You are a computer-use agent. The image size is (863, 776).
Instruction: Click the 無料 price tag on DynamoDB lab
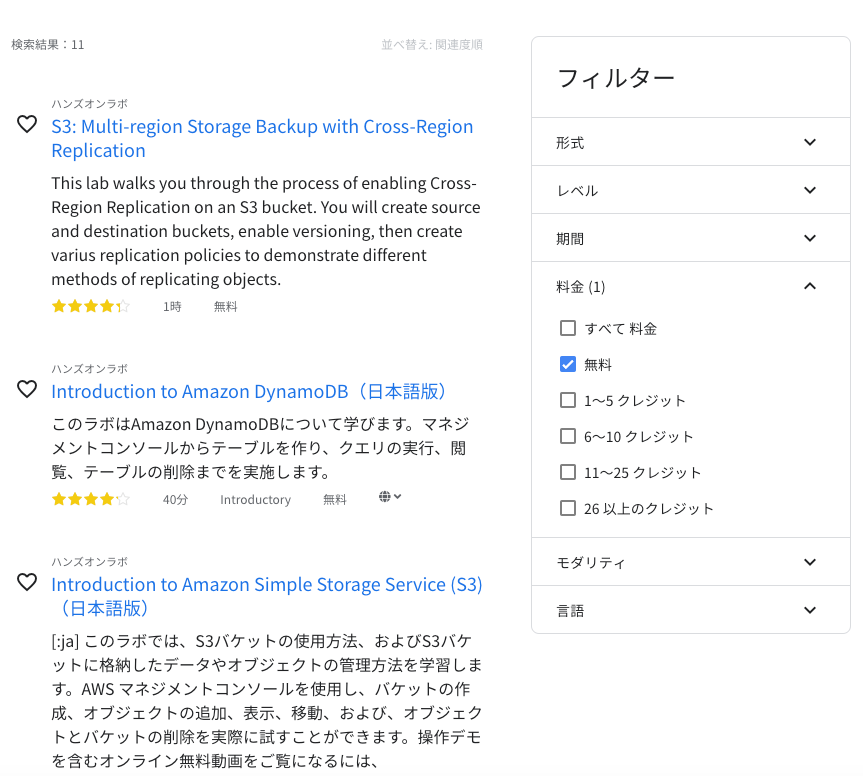click(335, 500)
